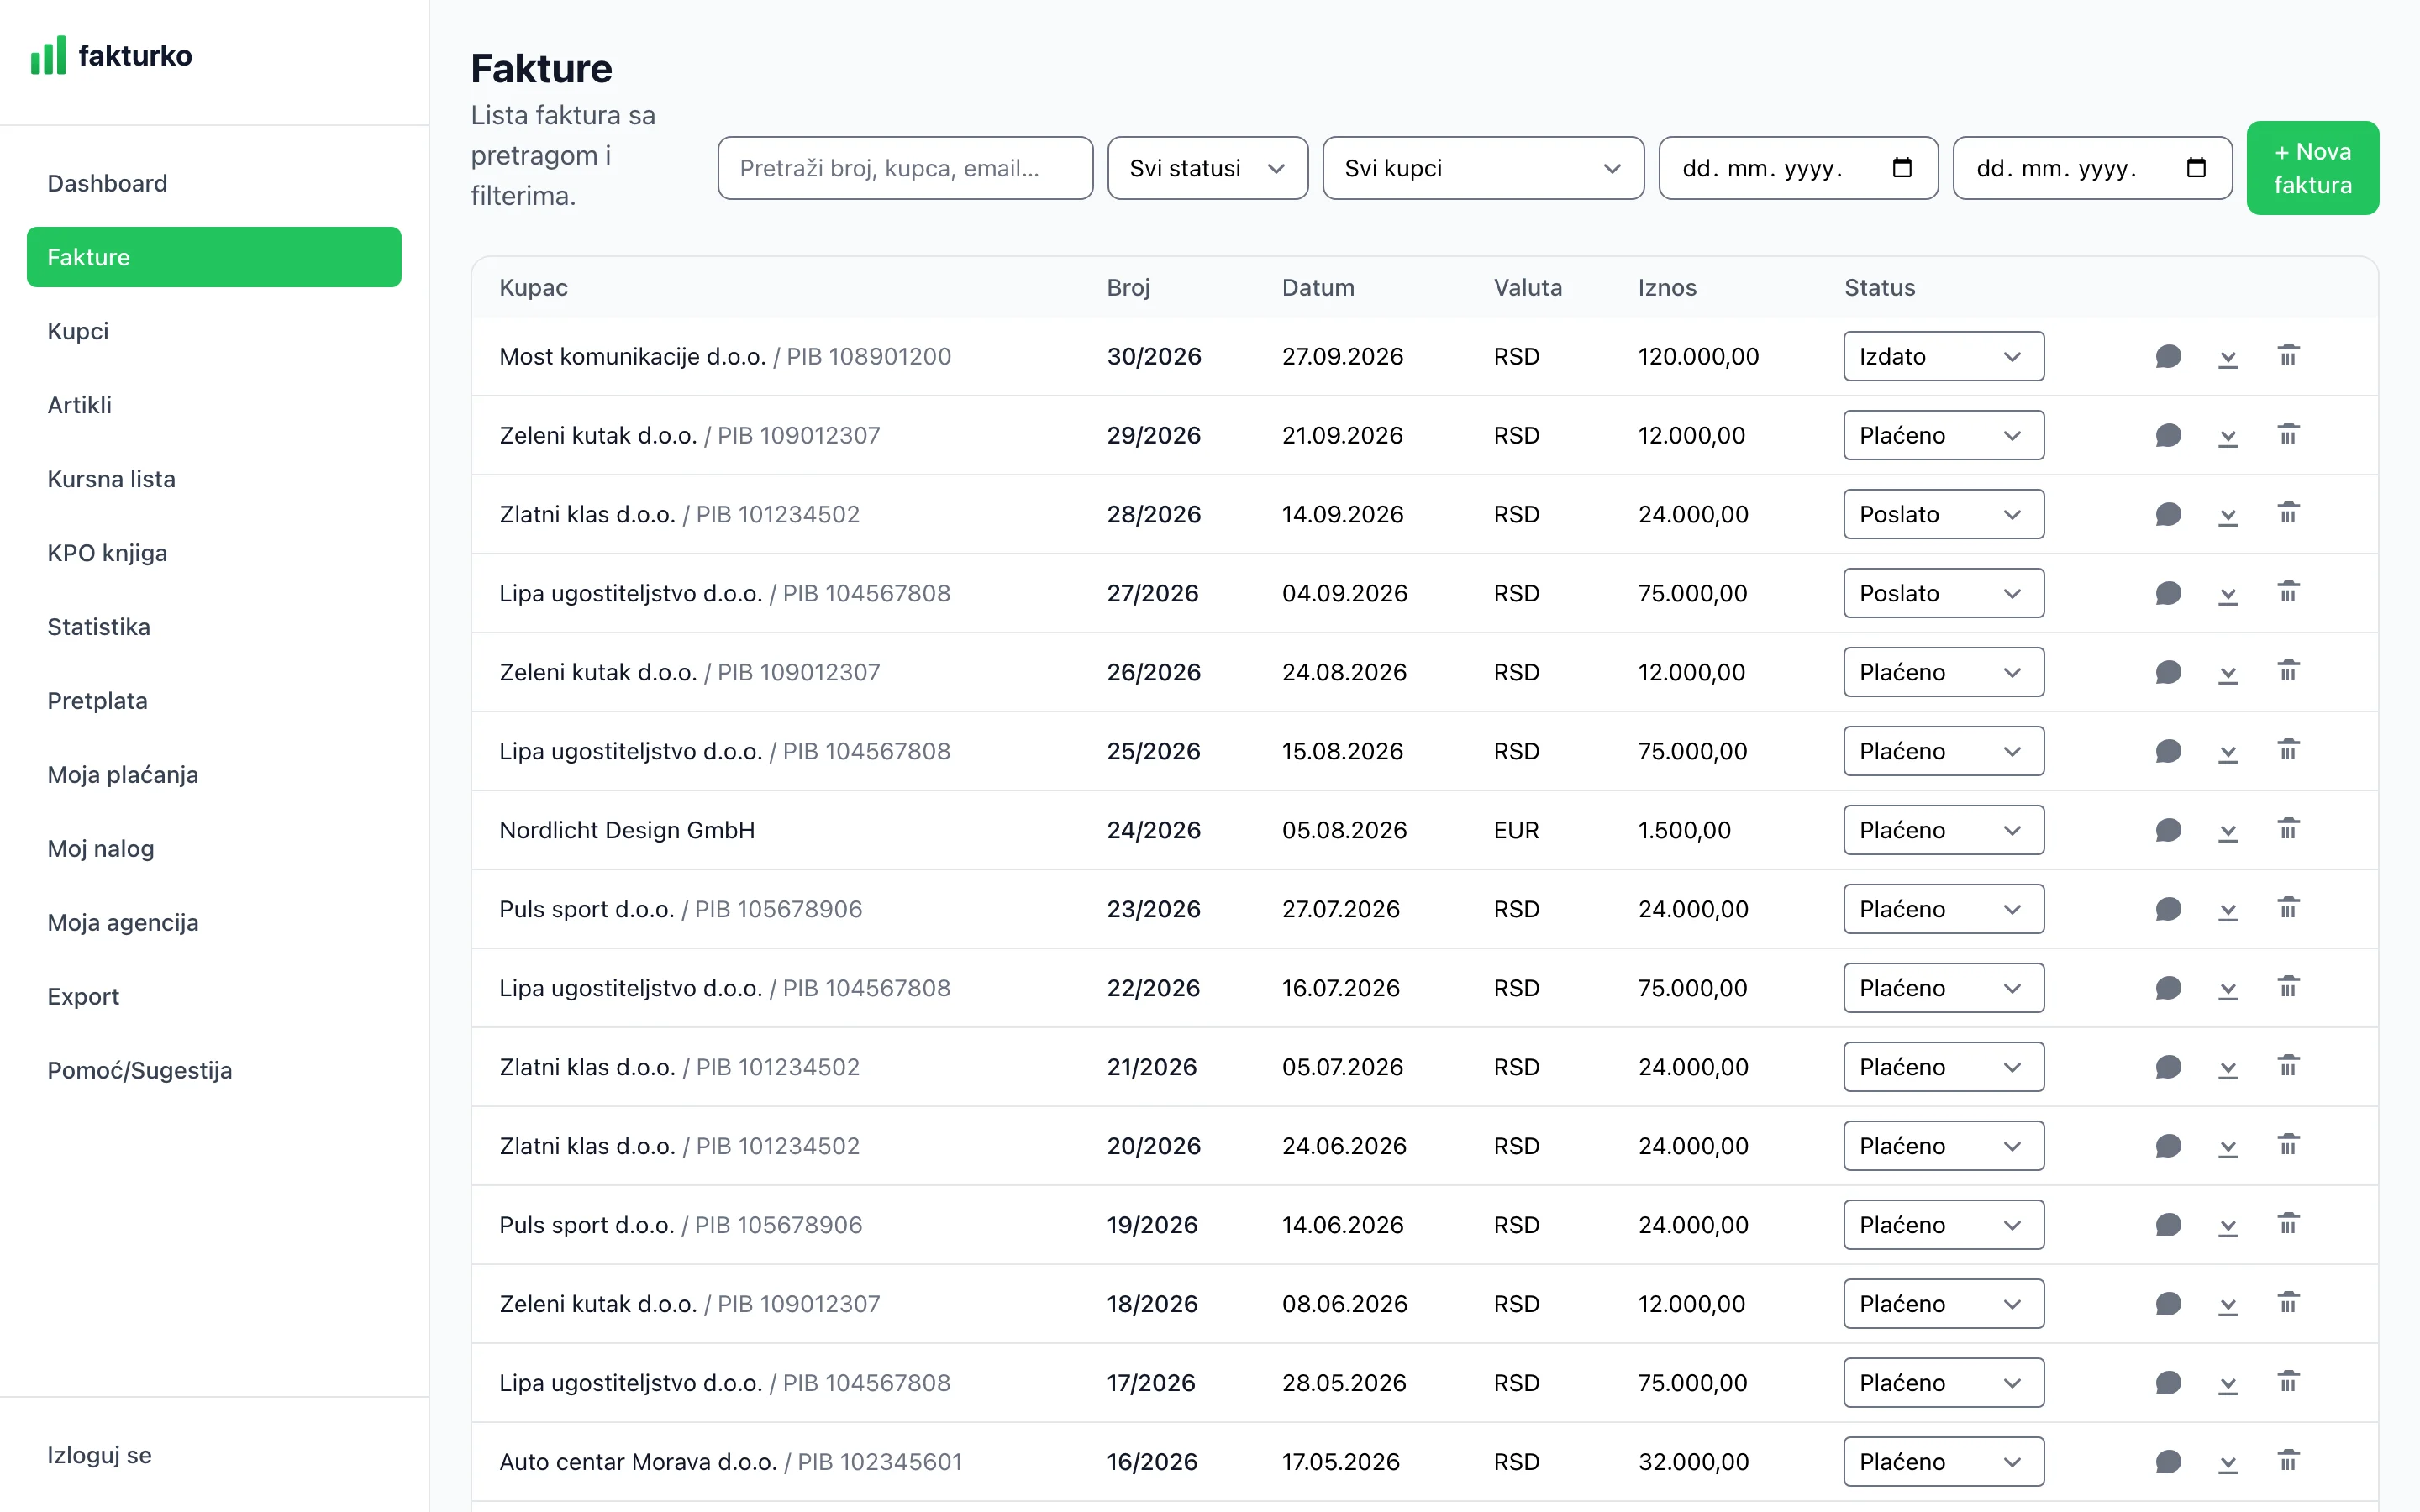Open Export in sidebar
This screenshot has height=1512, width=2420.
coord(214,997)
